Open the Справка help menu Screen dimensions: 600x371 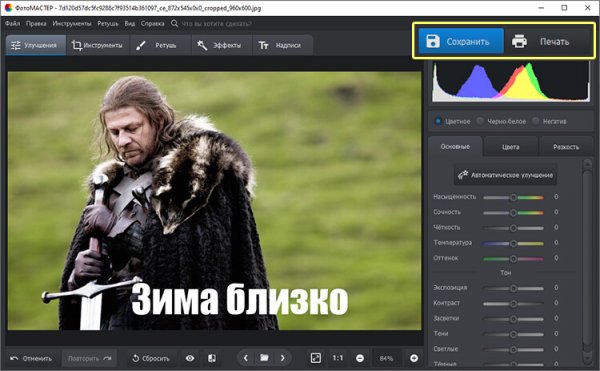(x=152, y=23)
